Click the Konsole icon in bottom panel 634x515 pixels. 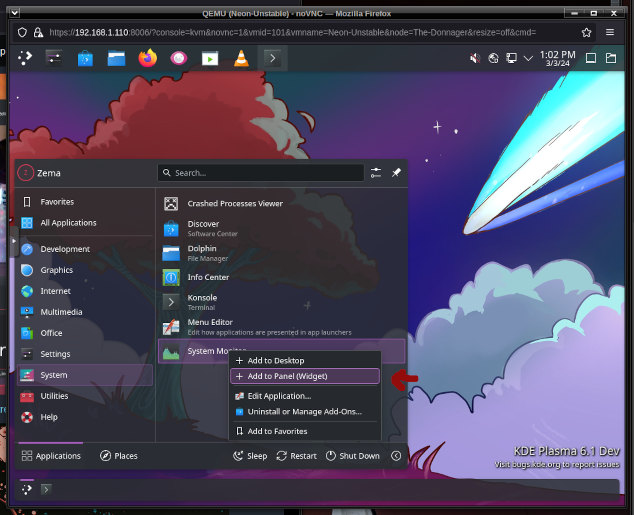click(46, 490)
